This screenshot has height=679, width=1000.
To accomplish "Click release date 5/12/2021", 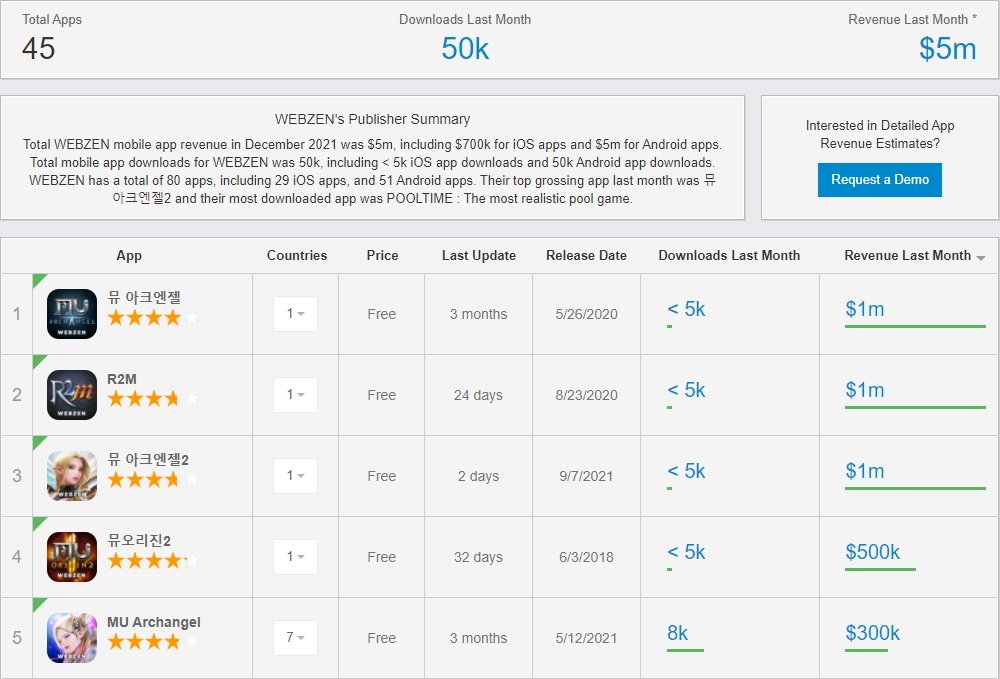I will (586, 638).
